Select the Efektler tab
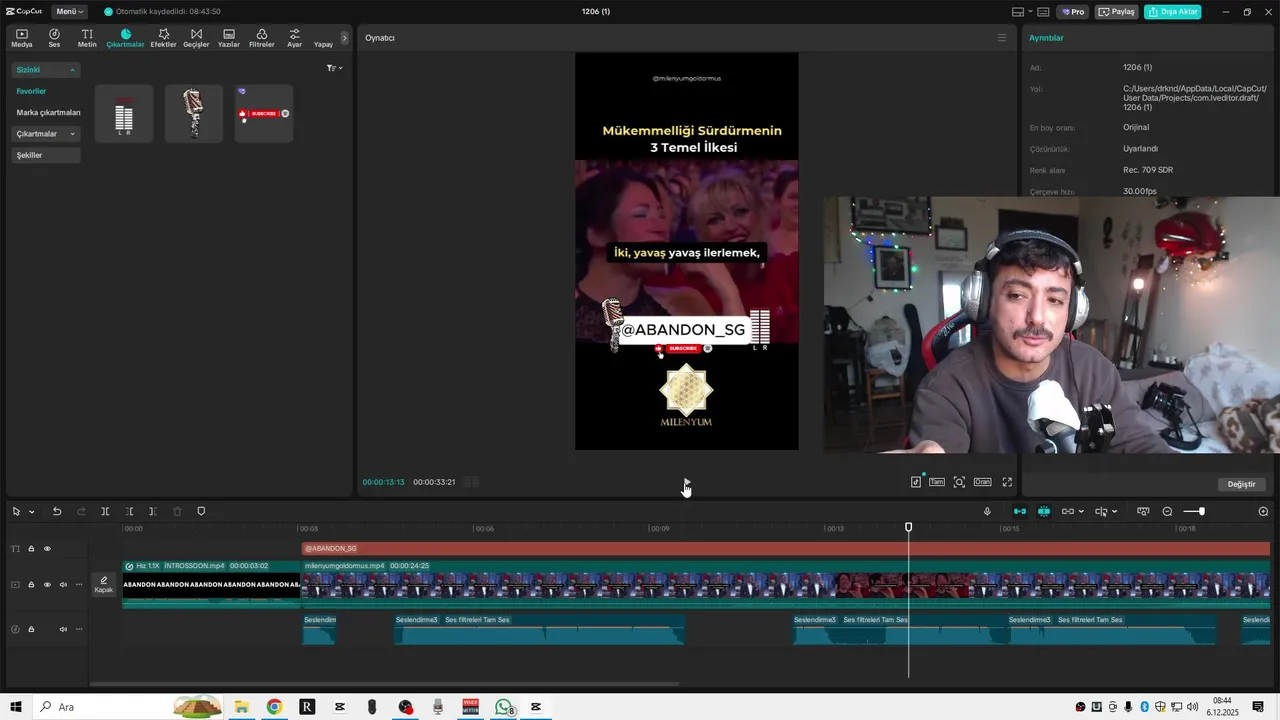The height and width of the screenshot is (720, 1280). click(163, 38)
